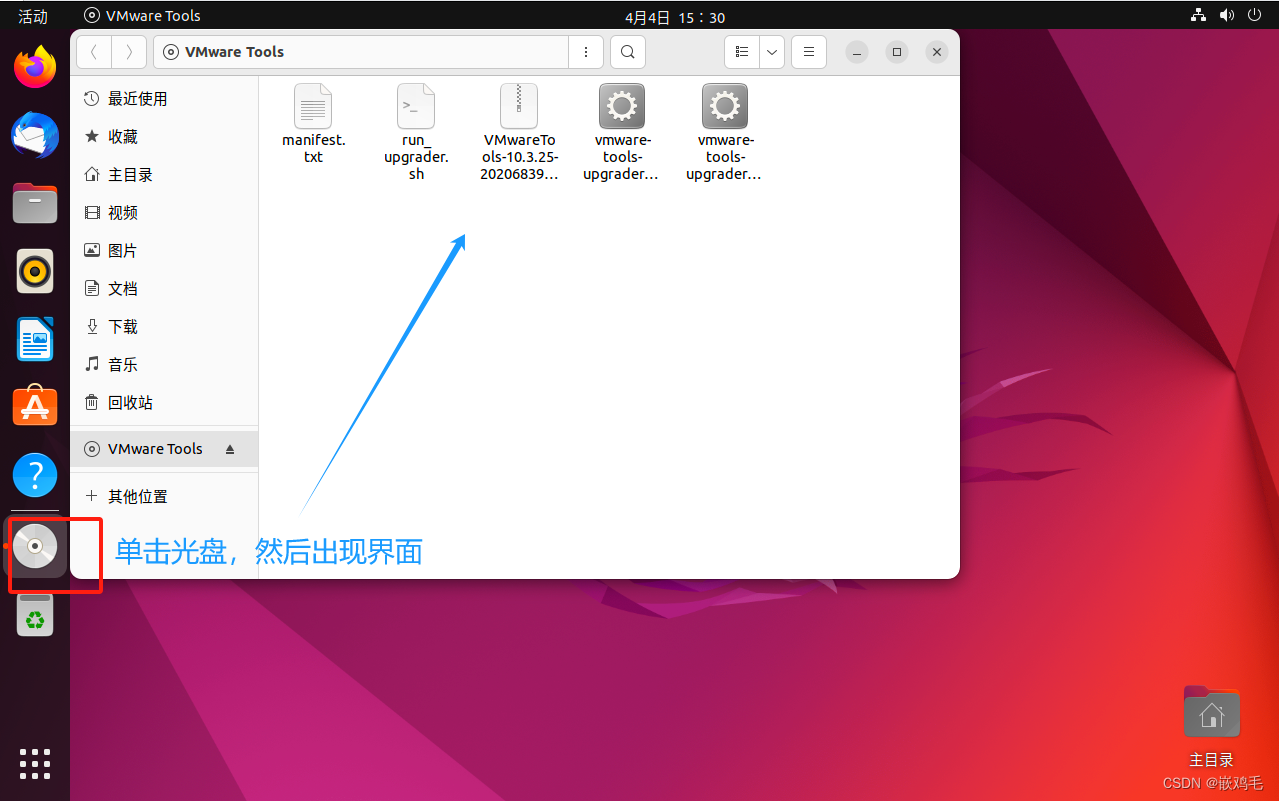Open the Help app in dock
1279x801 pixels.
tap(35, 474)
